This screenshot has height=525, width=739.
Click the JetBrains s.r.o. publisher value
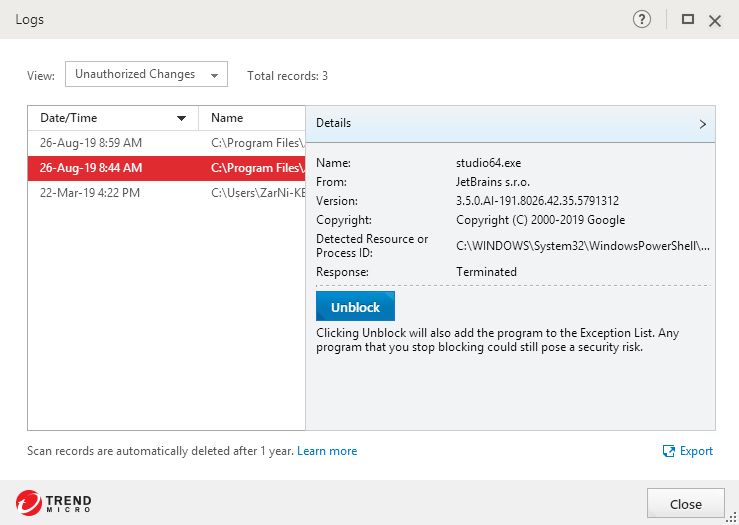click(x=493, y=182)
